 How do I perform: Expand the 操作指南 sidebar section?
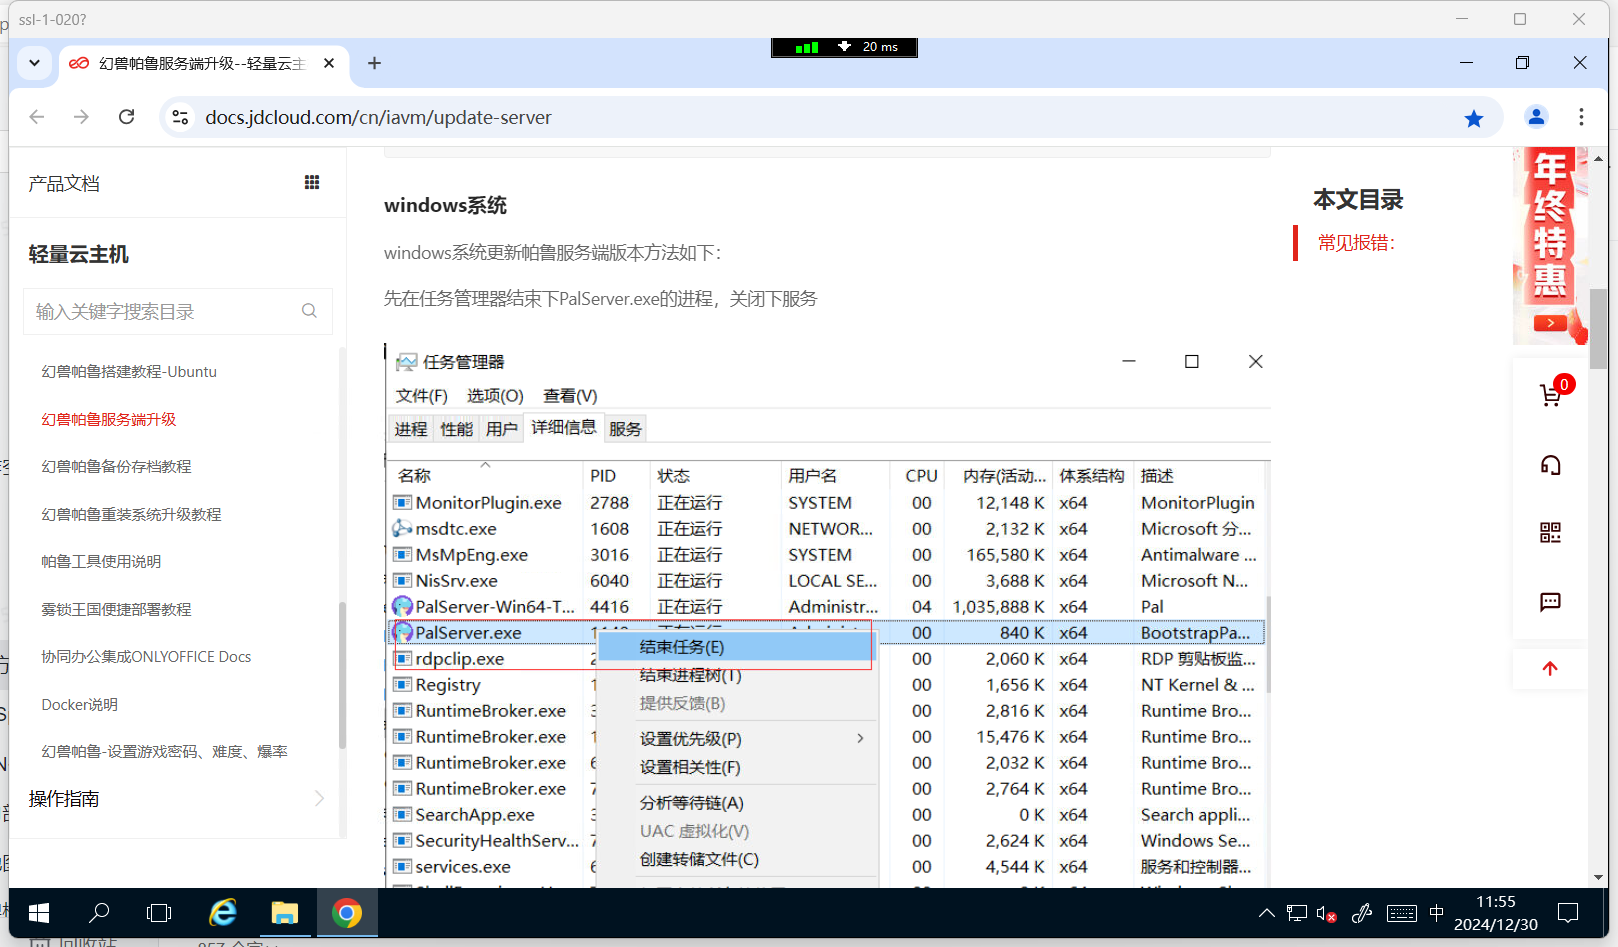[x=177, y=799]
